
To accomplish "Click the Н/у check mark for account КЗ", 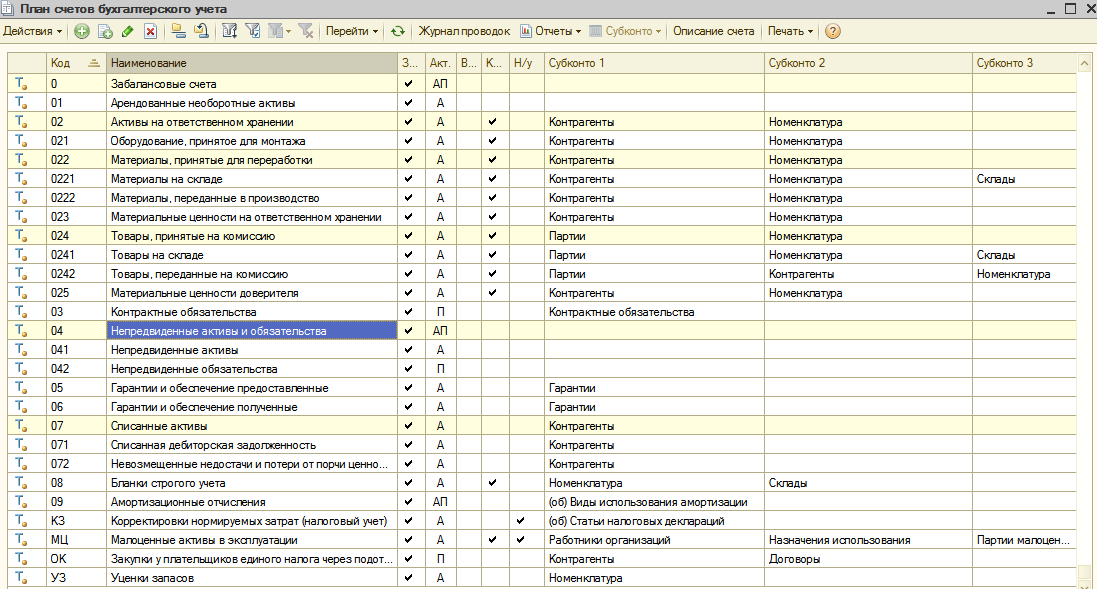I will pos(521,520).
